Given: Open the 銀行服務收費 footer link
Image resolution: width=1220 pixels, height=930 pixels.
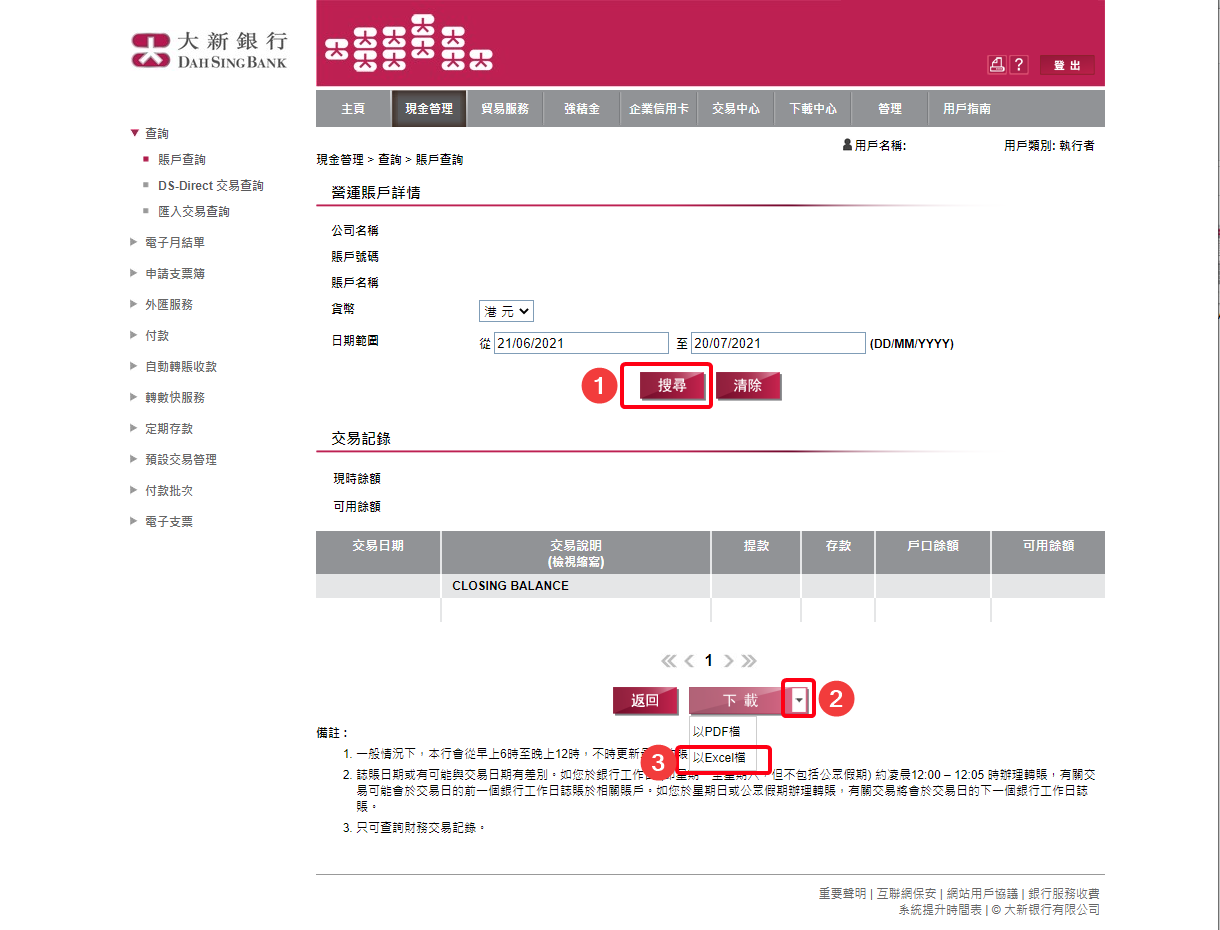Looking at the screenshot, I should pos(1064,894).
